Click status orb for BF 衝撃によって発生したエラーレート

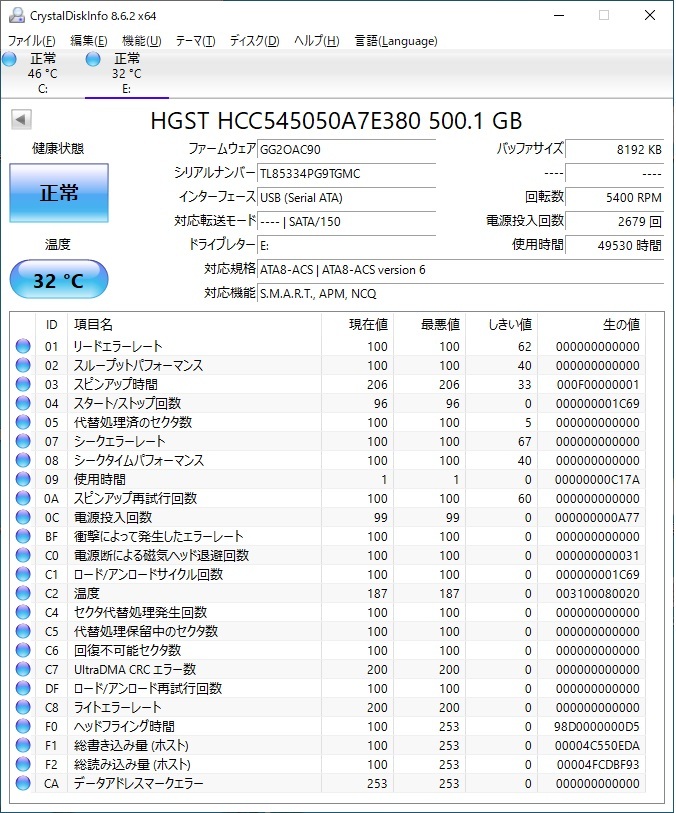(x=23, y=536)
